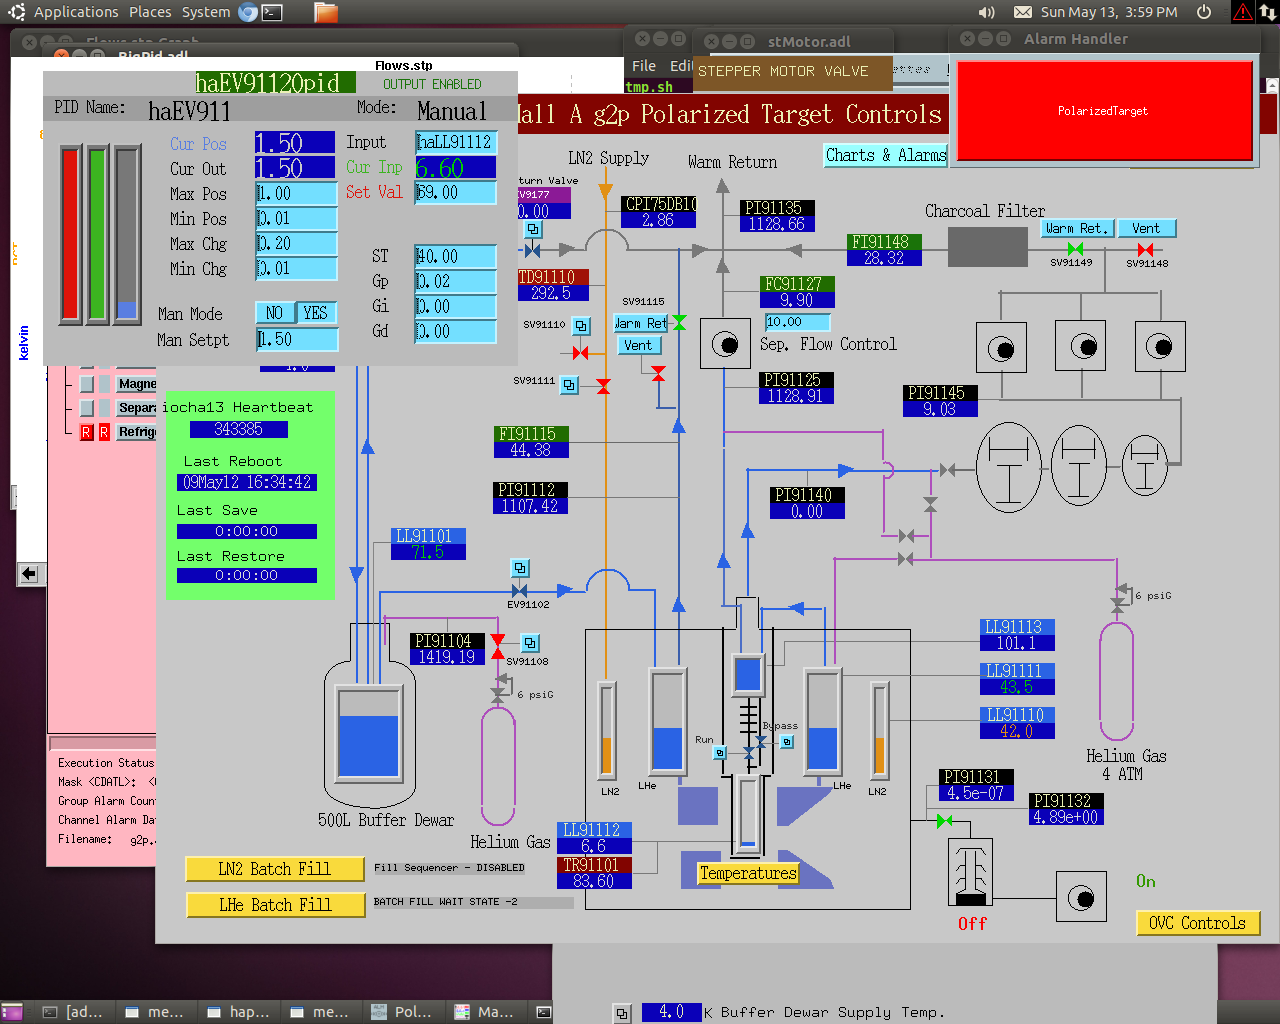Click the Max Pos input field
Viewport: 1280px width, 1024px height.
pos(295,193)
